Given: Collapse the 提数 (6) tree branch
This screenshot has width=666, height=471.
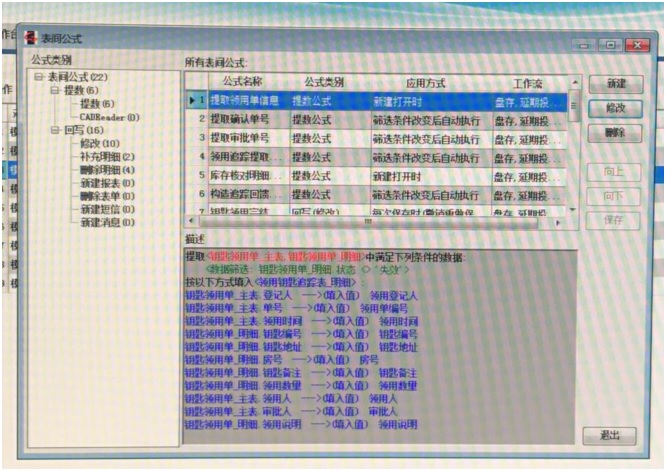Looking at the screenshot, I should (55, 90).
